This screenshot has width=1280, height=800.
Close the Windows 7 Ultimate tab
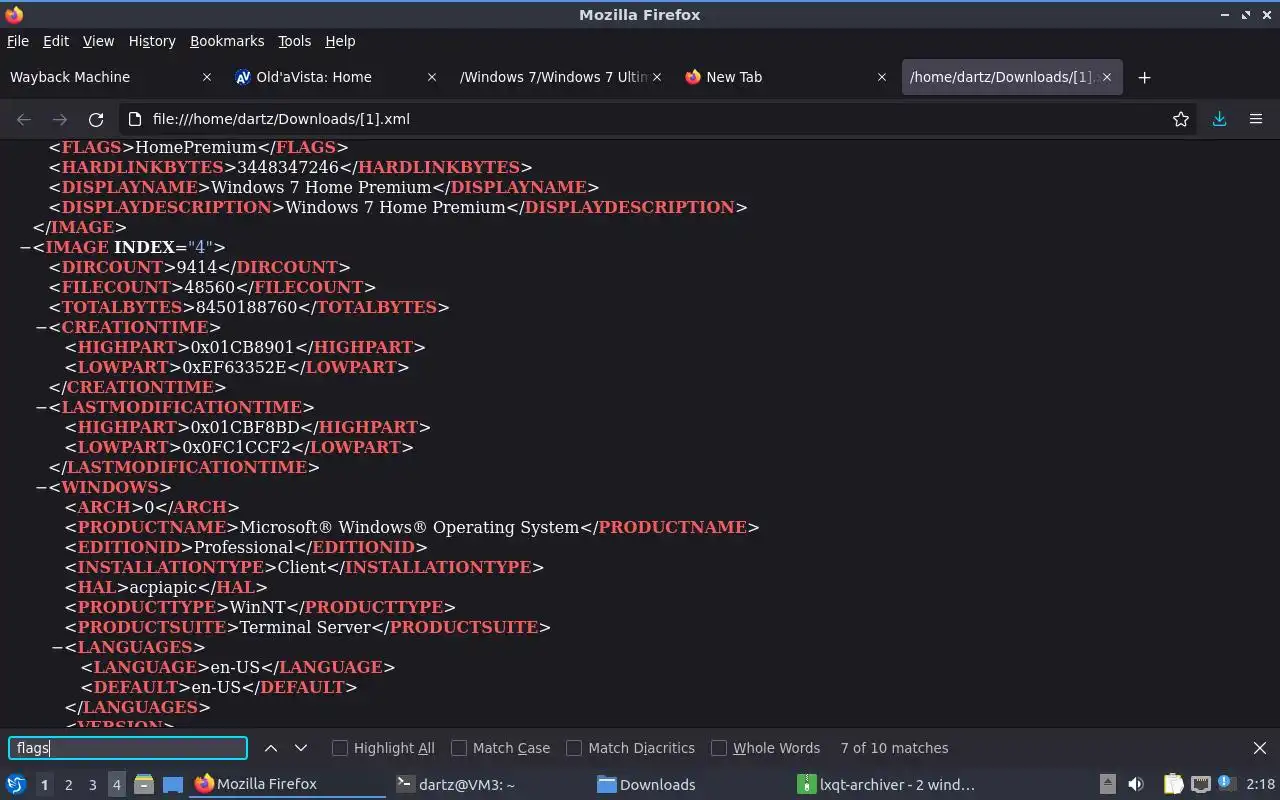tap(657, 77)
